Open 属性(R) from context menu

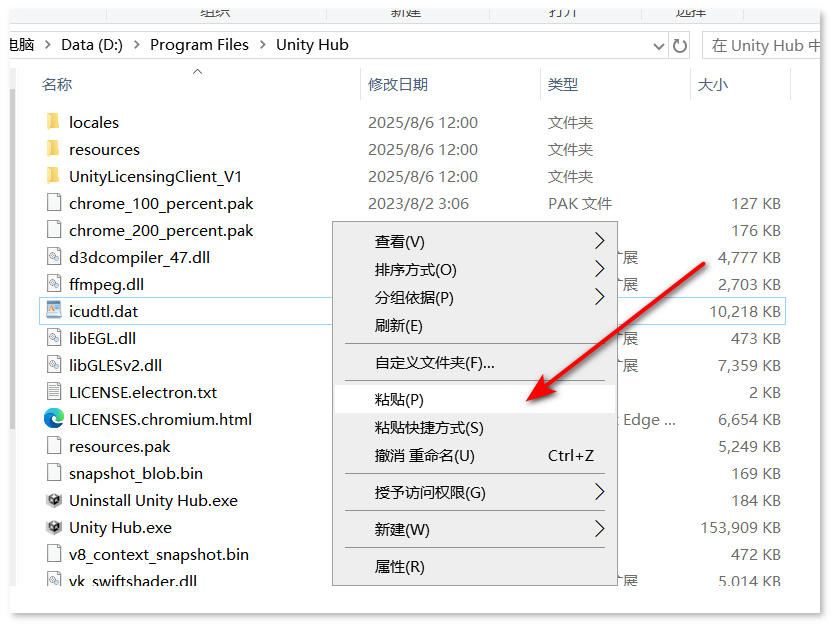pos(475,567)
